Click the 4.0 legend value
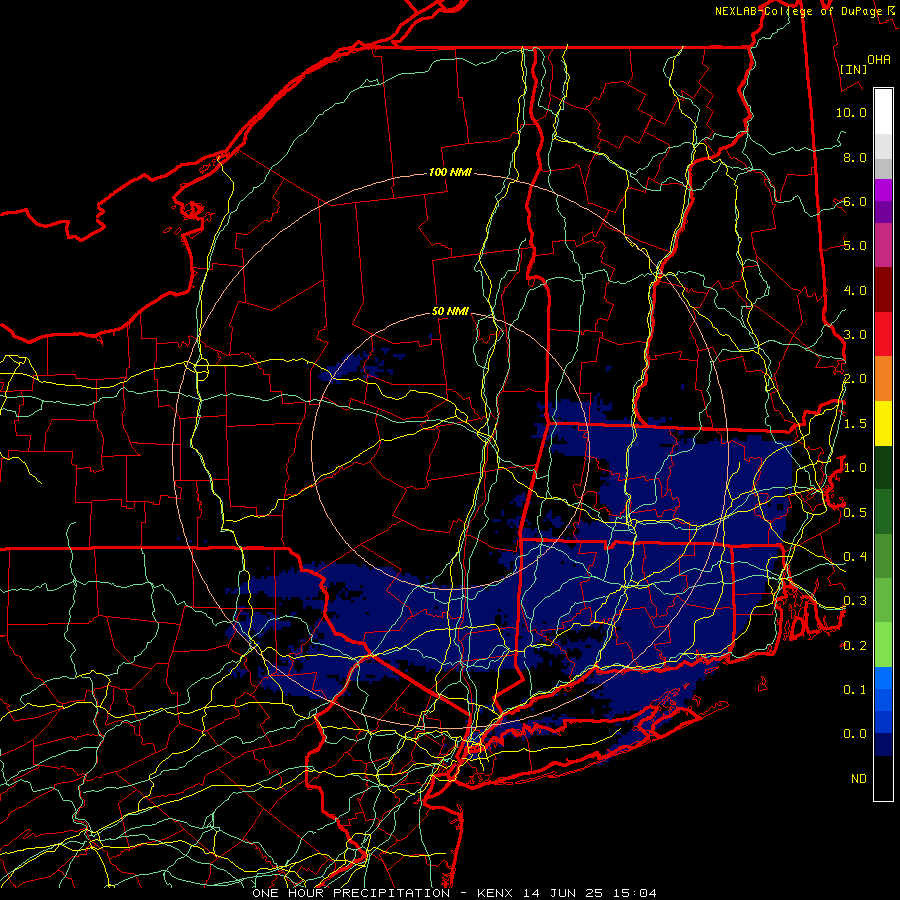Image resolution: width=900 pixels, height=900 pixels. (855, 290)
